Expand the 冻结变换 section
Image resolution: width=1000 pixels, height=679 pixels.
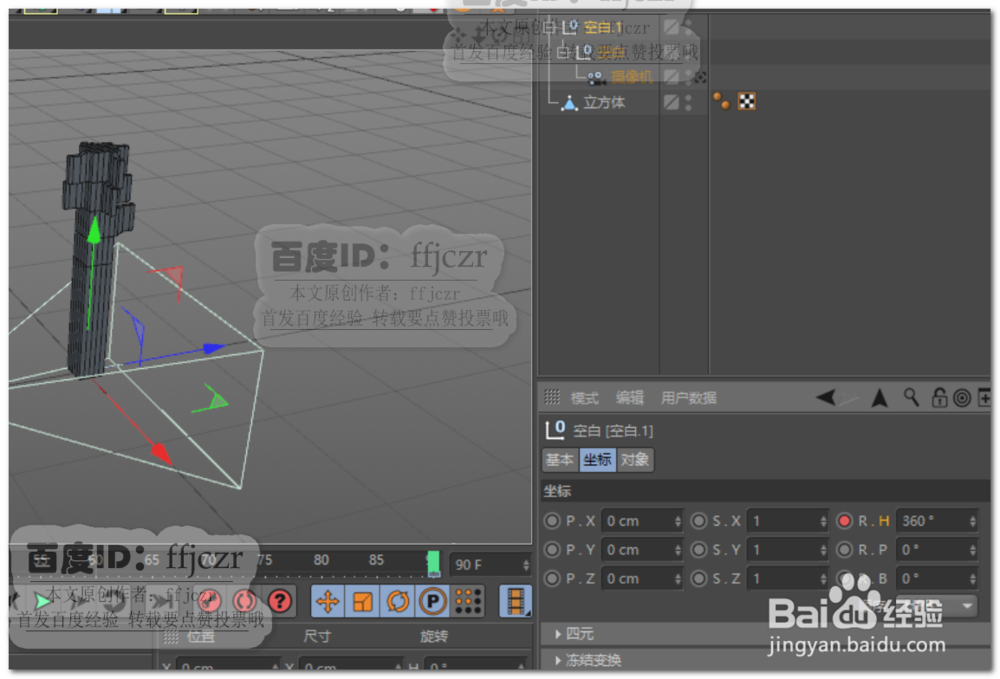[587, 660]
